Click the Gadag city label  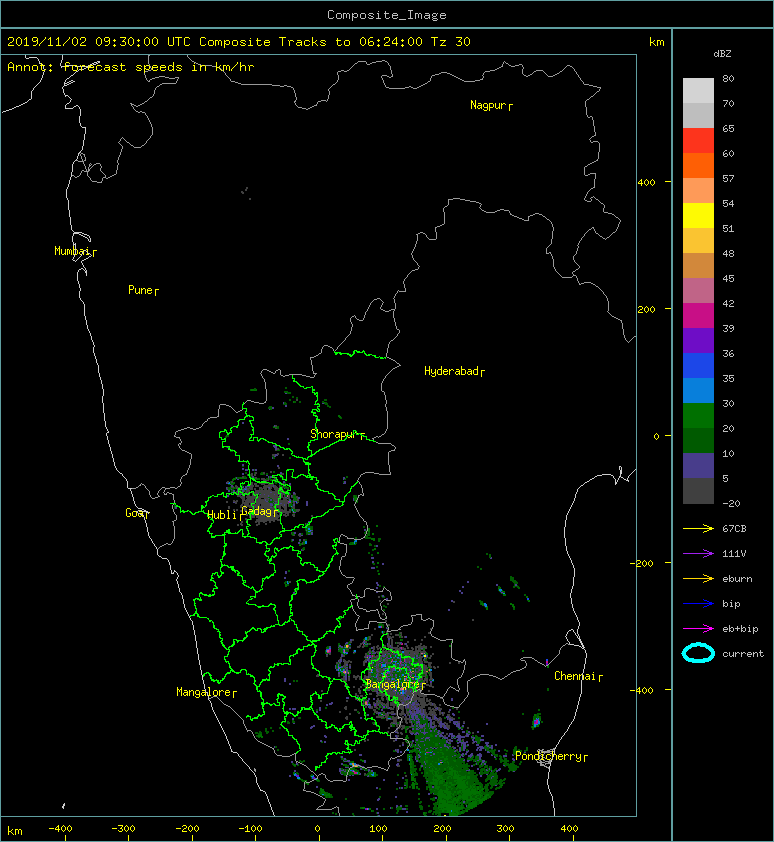tap(257, 511)
